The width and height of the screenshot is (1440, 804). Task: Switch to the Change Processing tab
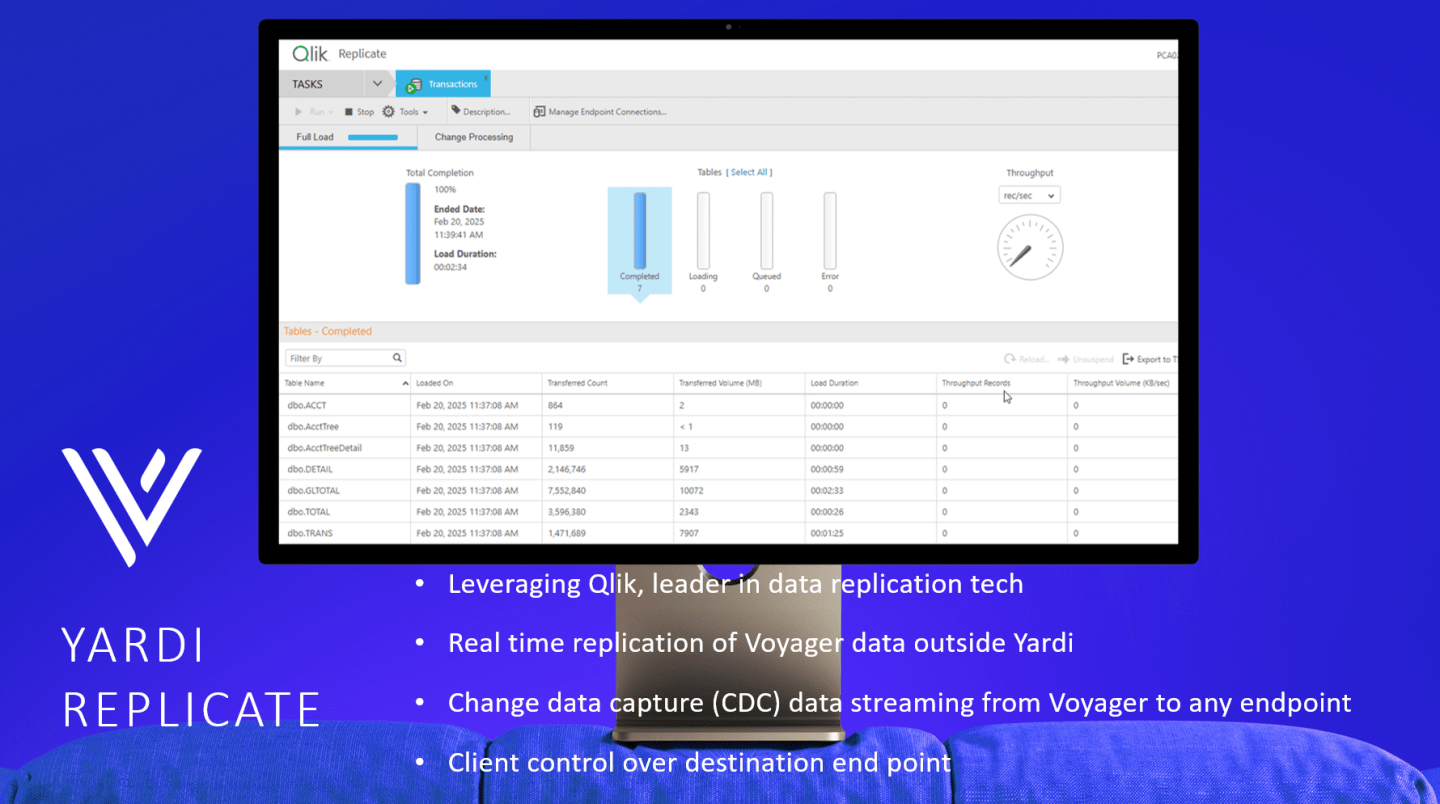pyautogui.click(x=472, y=137)
